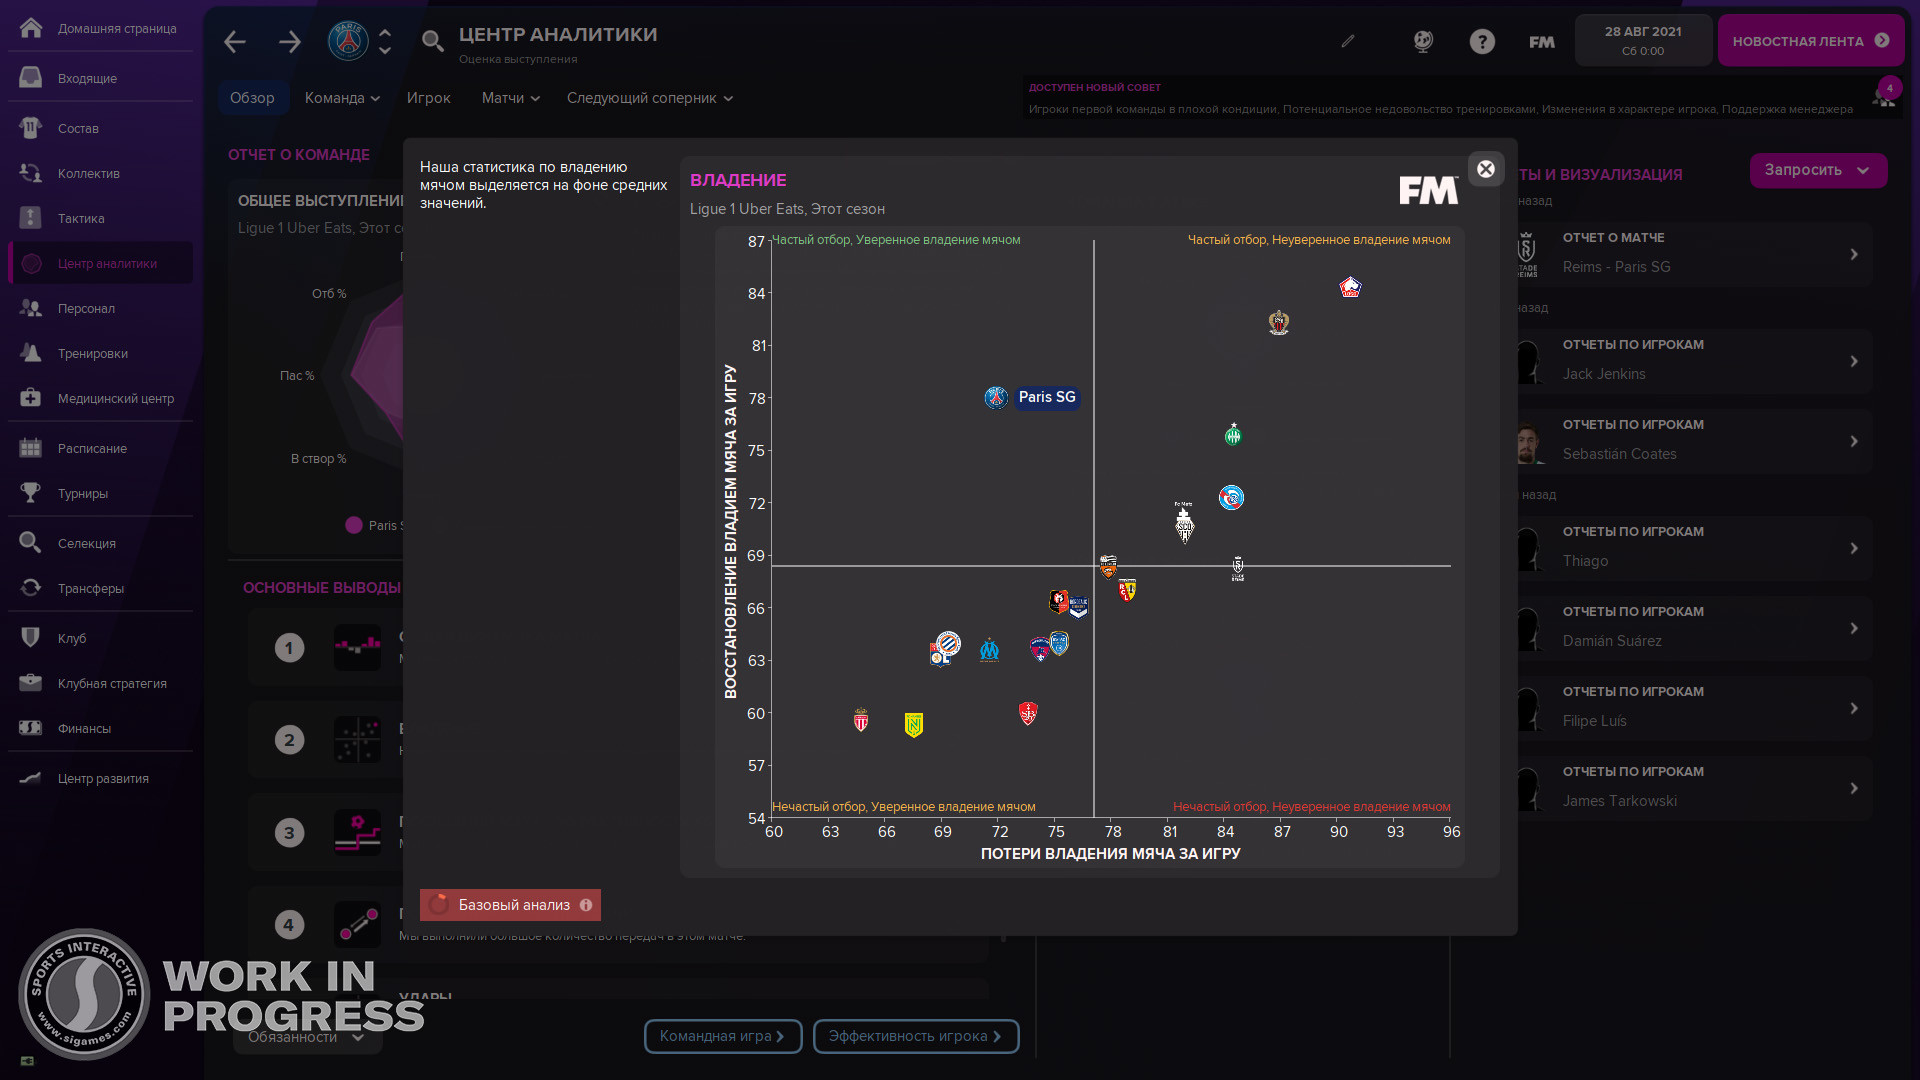Open the search magnifier icon
Viewport: 1920px width, 1080px height.
click(x=432, y=41)
